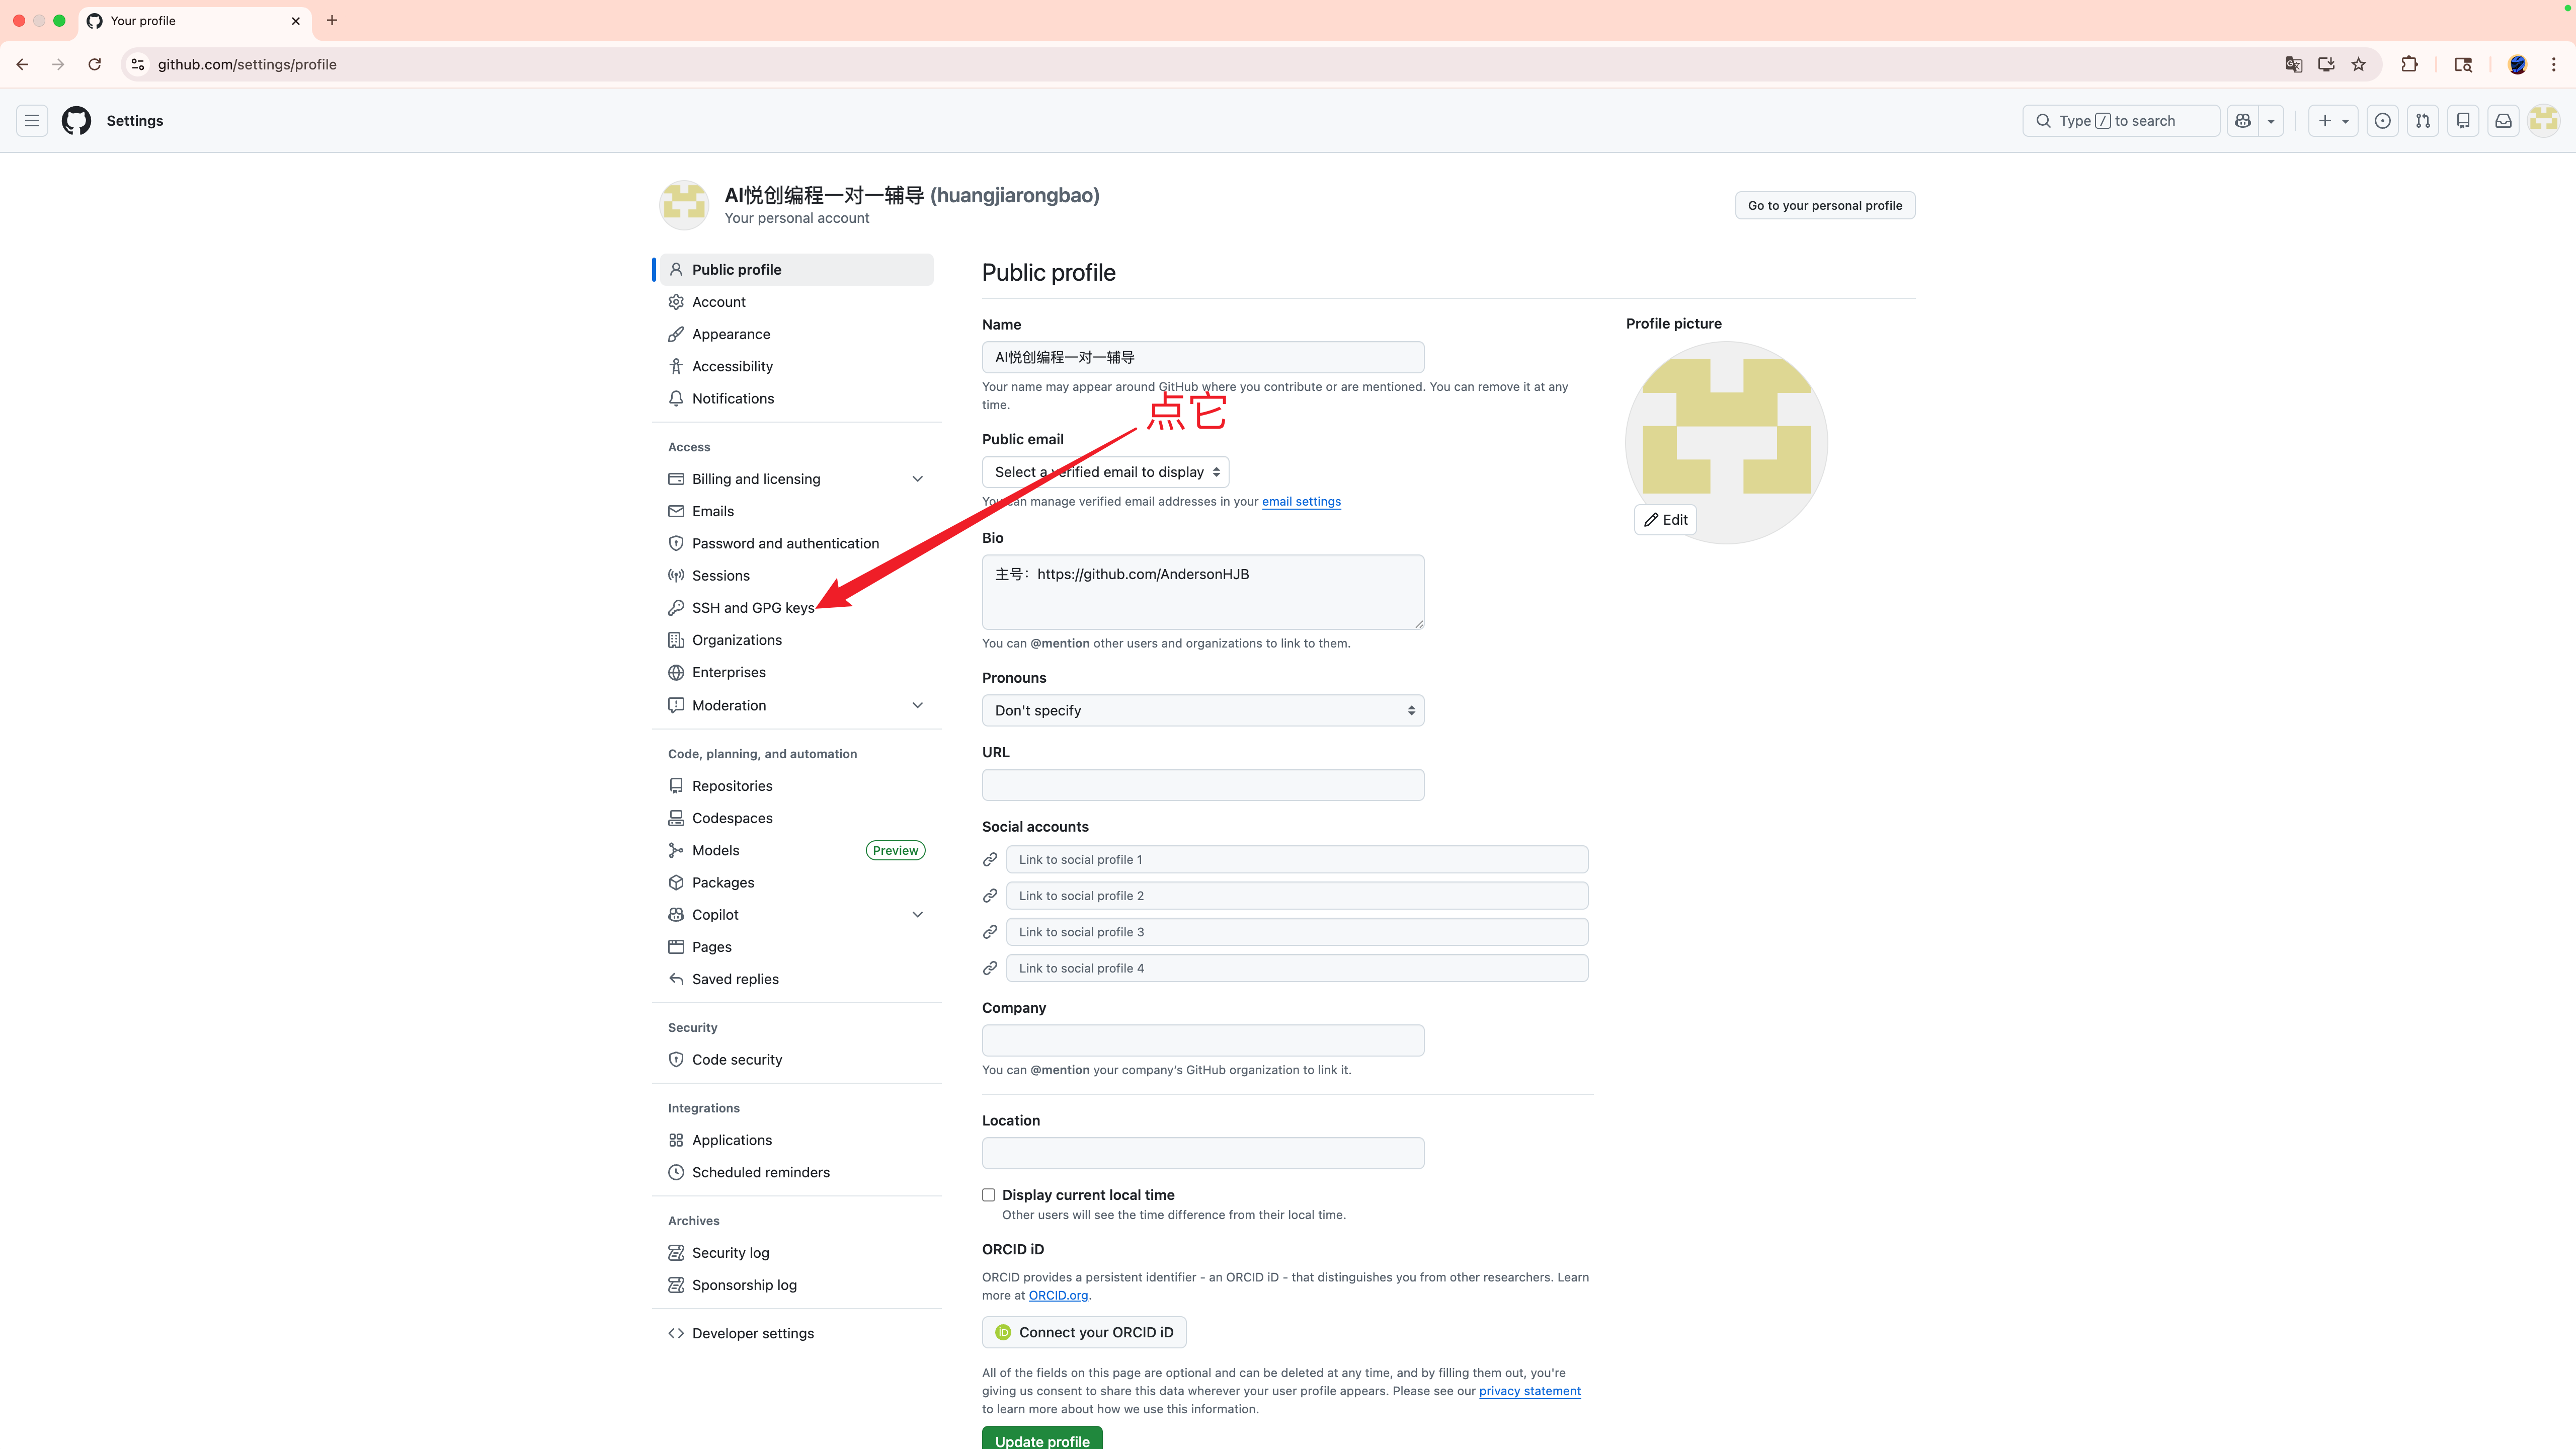Image resolution: width=2576 pixels, height=1449 pixels.
Task: View pull requests from header icon
Action: (x=2423, y=121)
